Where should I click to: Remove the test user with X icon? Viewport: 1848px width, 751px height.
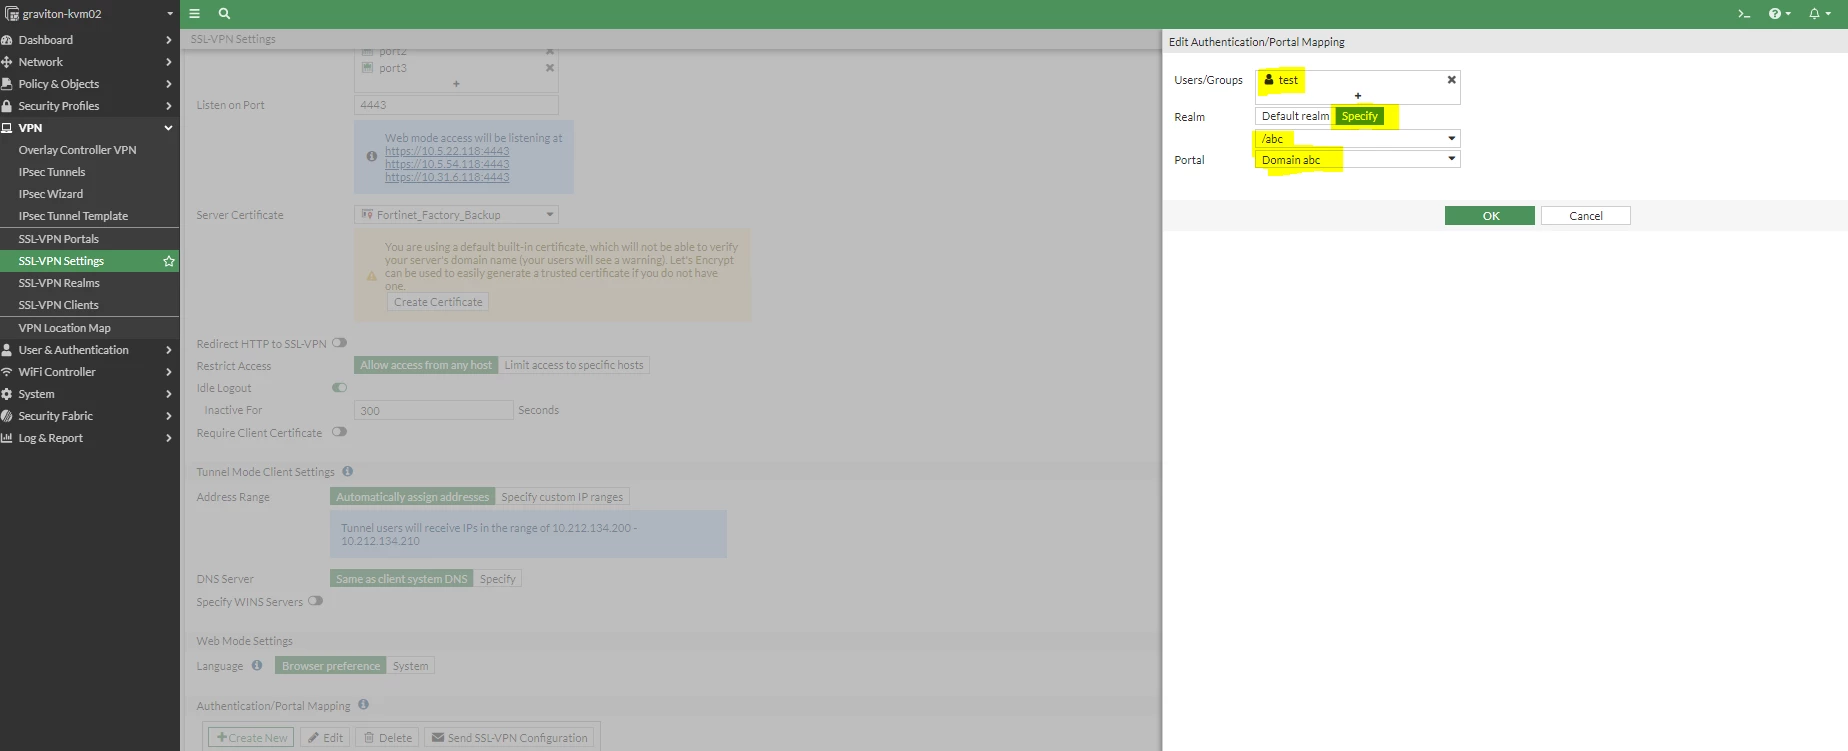(x=1451, y=80)
